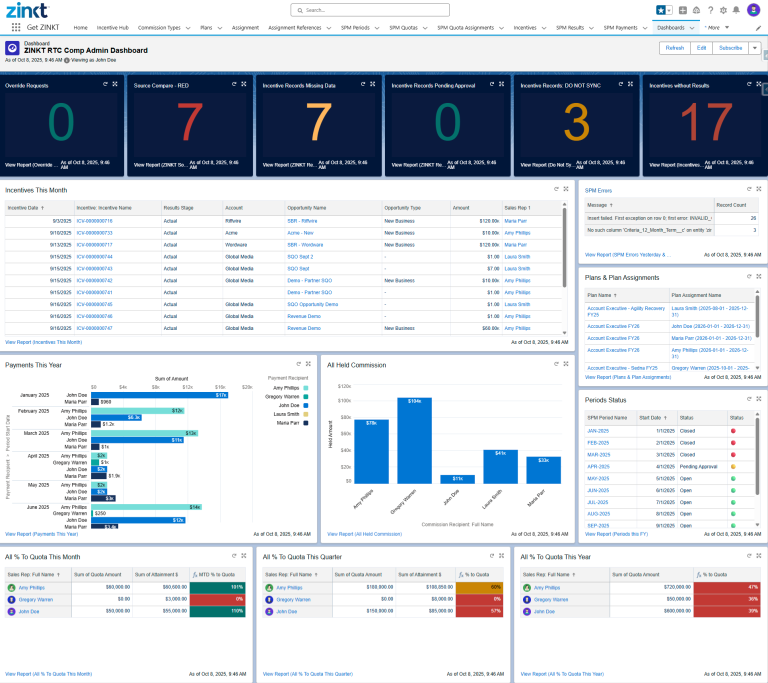Expand the Commission Types tab dropdown

coord(187,28)
